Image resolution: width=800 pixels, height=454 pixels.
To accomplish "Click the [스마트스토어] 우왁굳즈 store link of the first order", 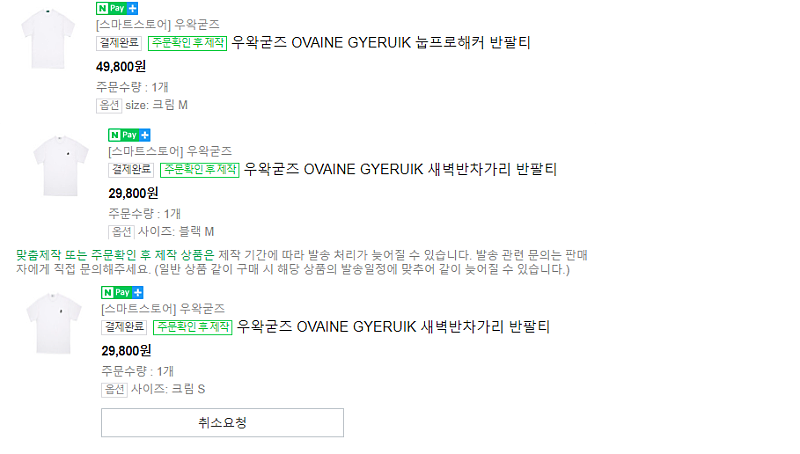I will 158,24.
